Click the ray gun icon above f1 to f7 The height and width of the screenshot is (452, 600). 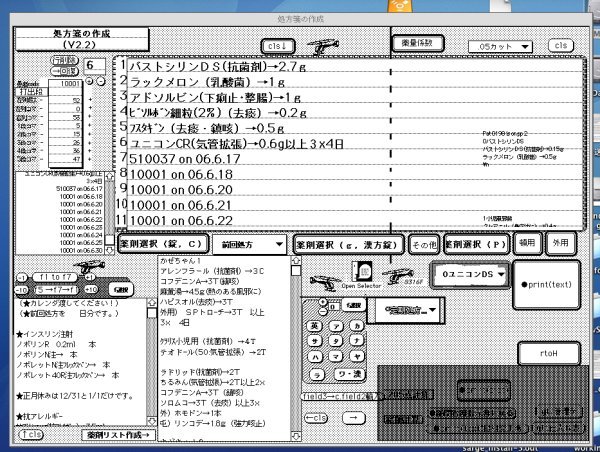(88, 266)
